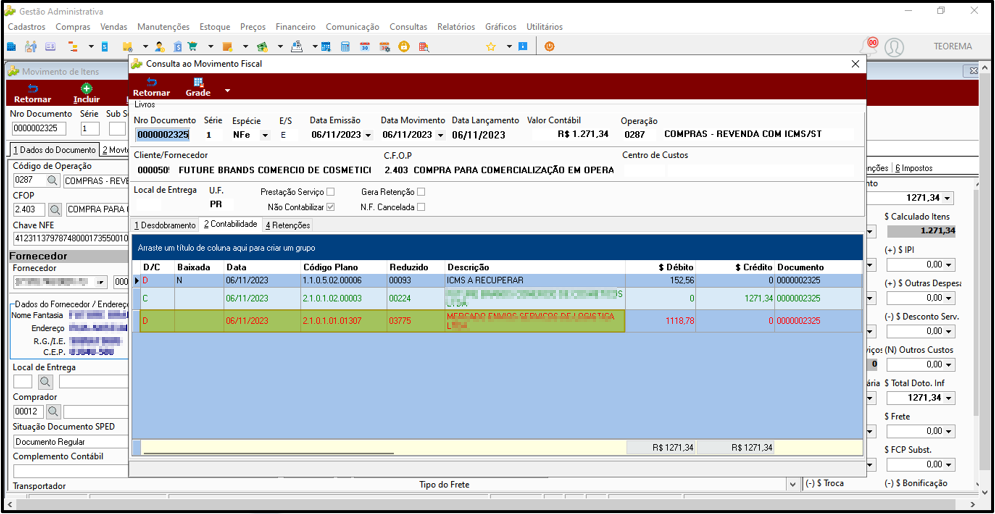Toggle the Gera Retenção checkbox
The height and width of the screenshot is (514, 995).
tap(421, 192)
